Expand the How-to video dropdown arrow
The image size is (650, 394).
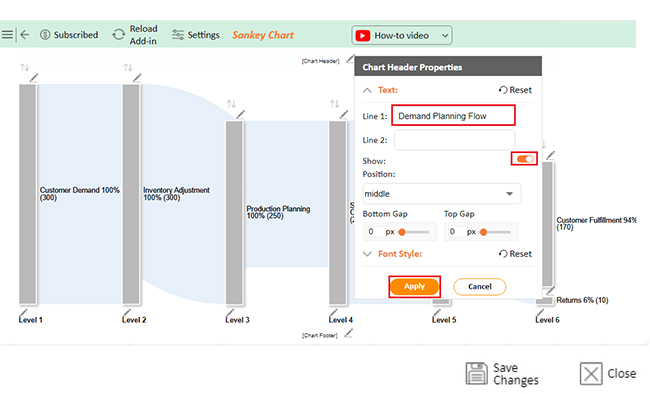point(445,36)
